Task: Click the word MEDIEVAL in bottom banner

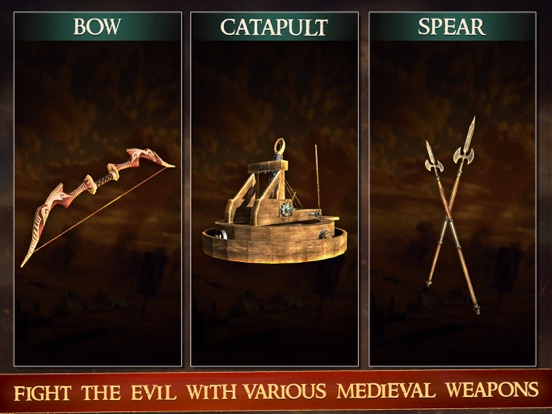Action: click(386, 391)
